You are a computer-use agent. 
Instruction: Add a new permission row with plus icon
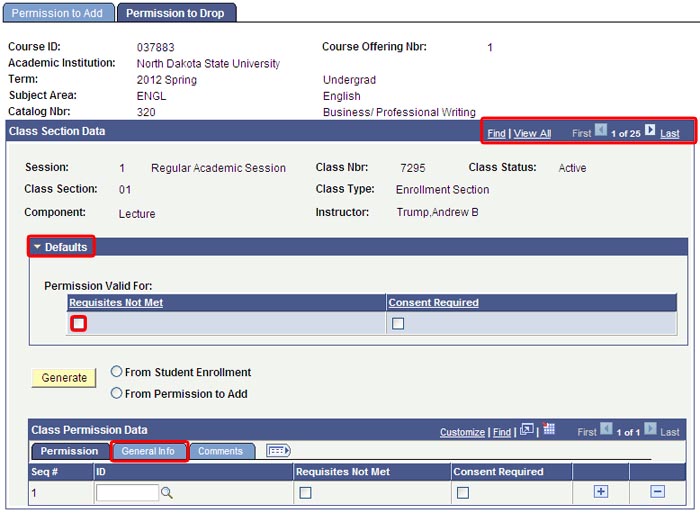point(601,491)
